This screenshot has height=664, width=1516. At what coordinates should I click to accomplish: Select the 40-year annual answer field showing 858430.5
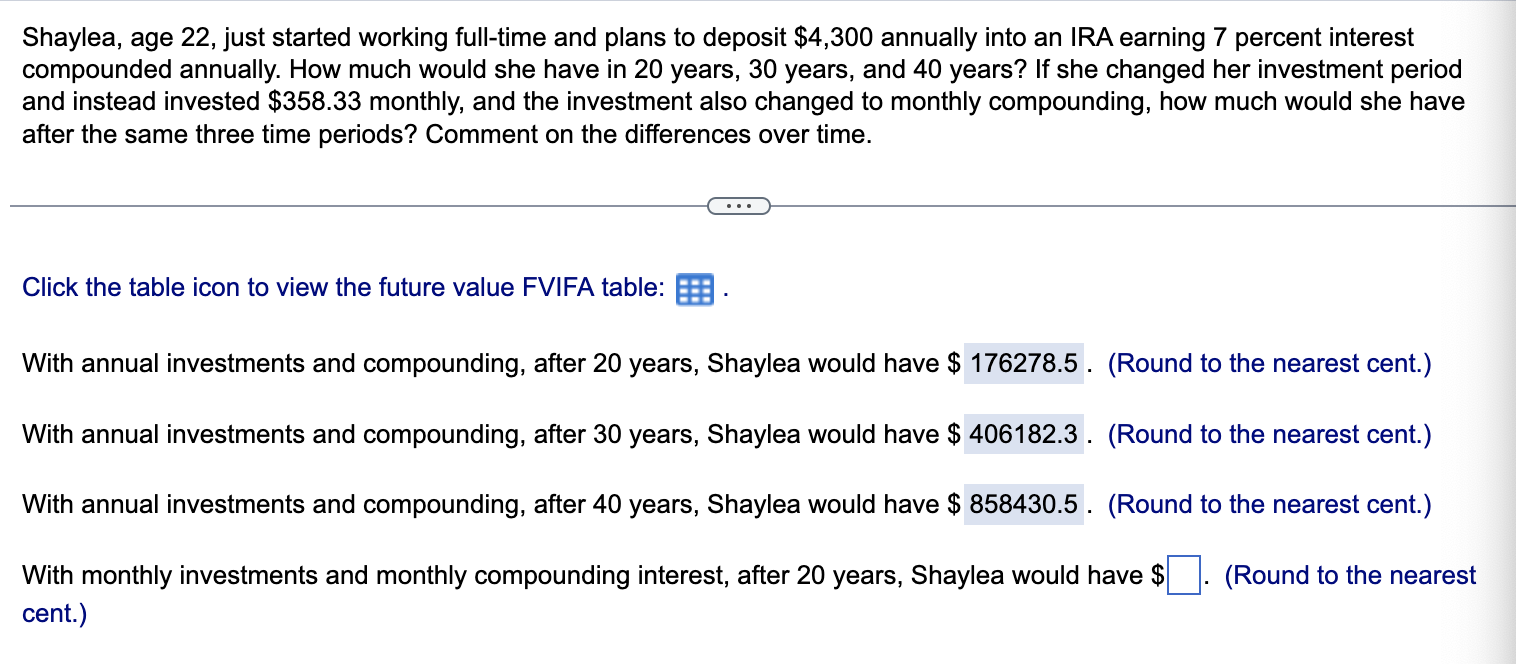[x=1022, y=505]
